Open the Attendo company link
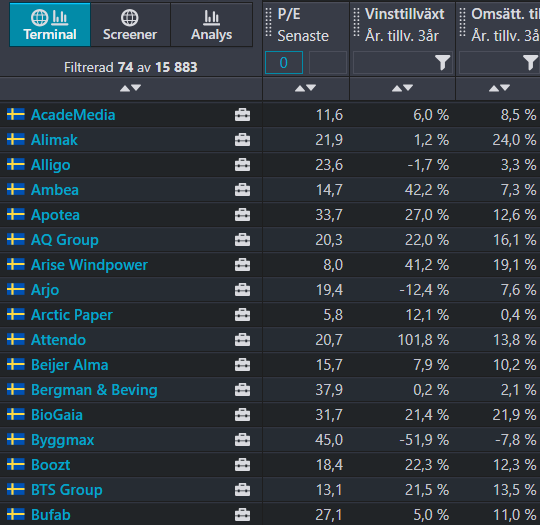 tap(58, 340)
